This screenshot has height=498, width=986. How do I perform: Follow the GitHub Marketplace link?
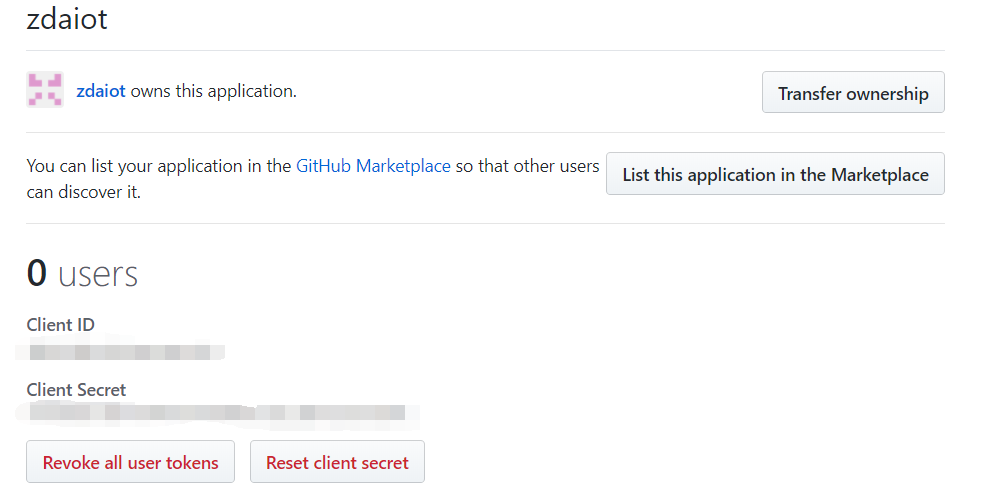tap(373, 166)
